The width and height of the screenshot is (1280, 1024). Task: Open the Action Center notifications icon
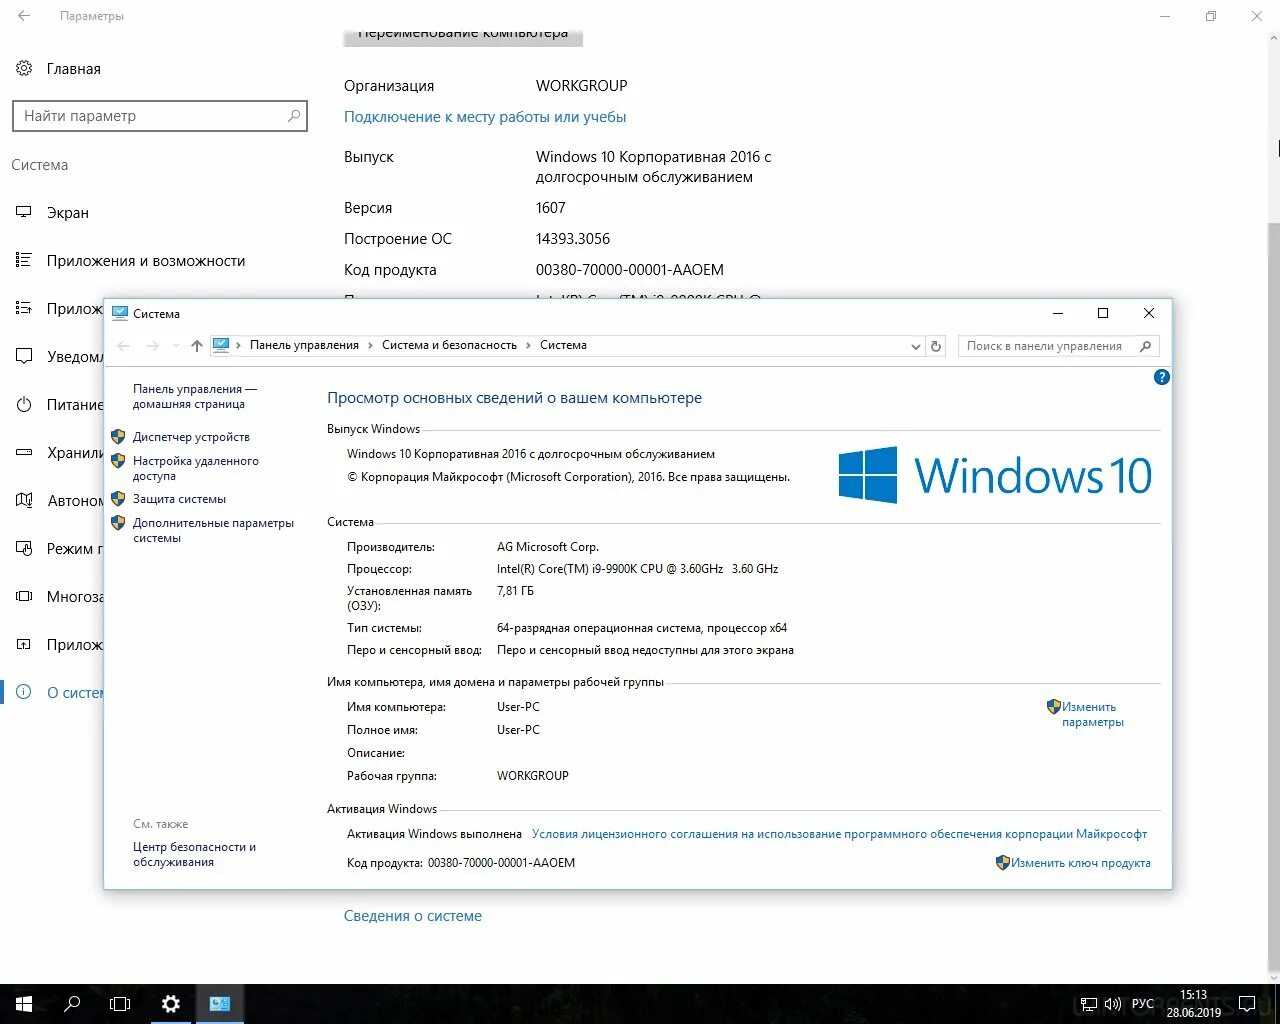(1247, 1004)
